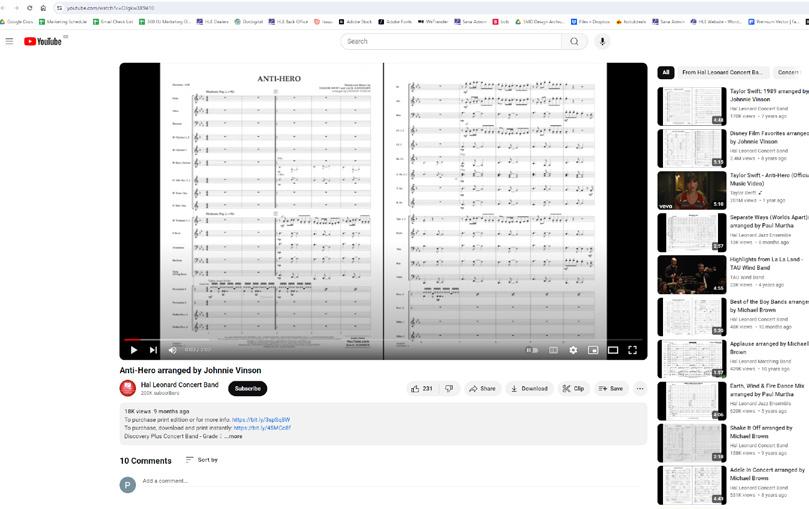This screenshot has width=809, height=509.
Task: Click the browser address bar URL
Action: (110, 8)
